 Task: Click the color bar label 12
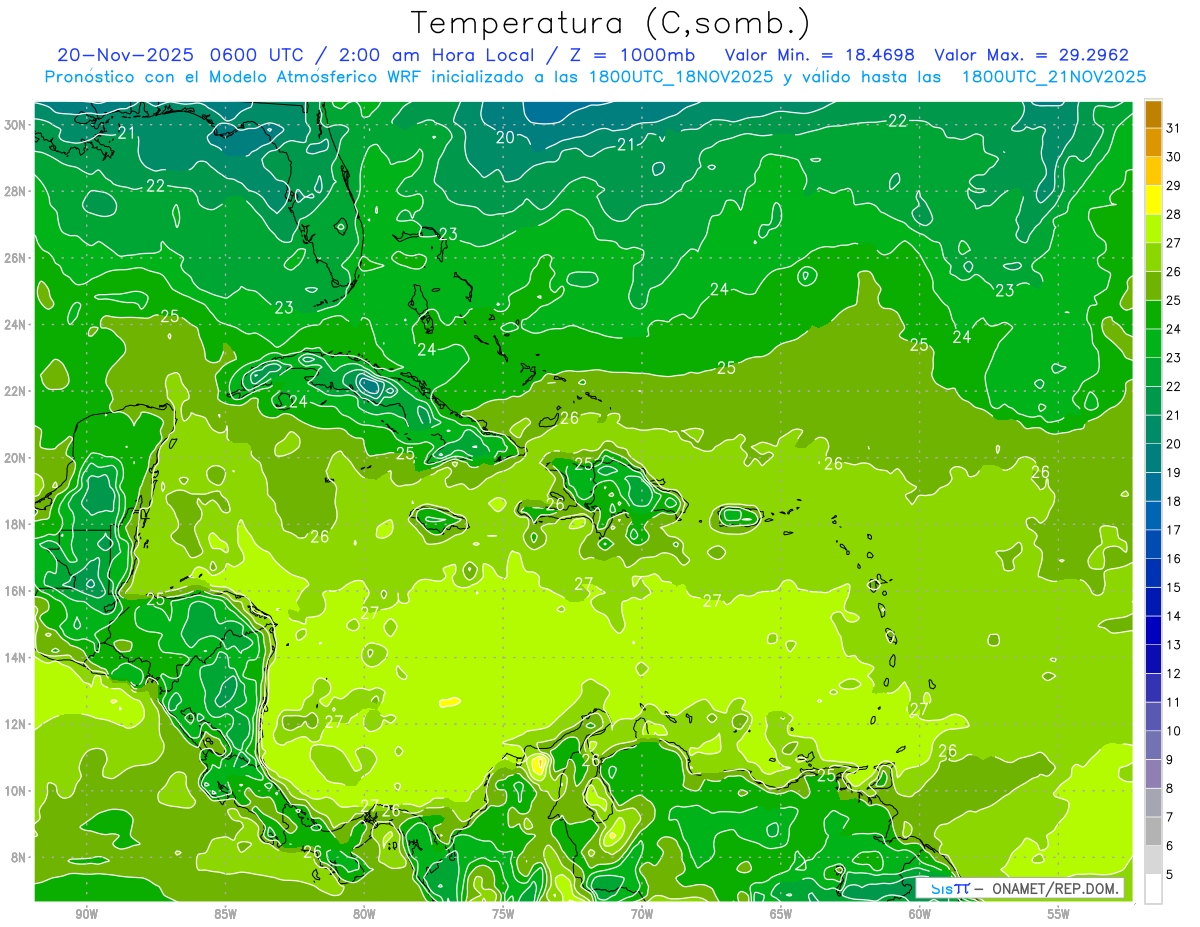(1174, 674)
